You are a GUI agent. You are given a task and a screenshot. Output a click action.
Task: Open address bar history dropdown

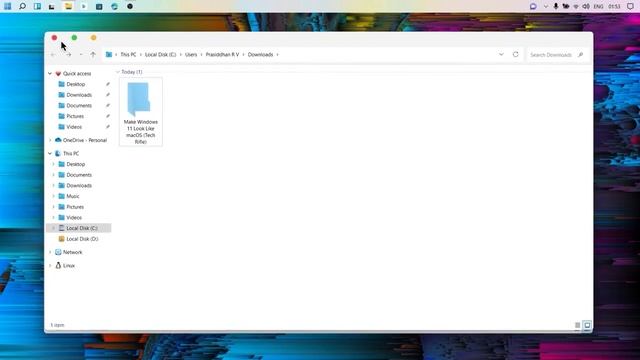pos(501,54)
